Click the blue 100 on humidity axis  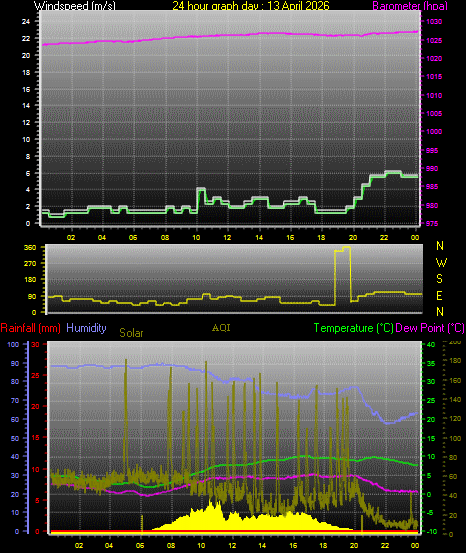click(x=13, y=345)
